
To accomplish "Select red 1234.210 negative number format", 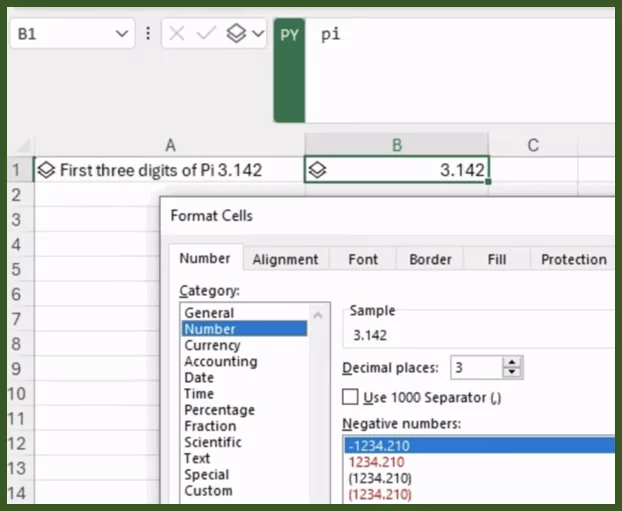I will 376,462.
